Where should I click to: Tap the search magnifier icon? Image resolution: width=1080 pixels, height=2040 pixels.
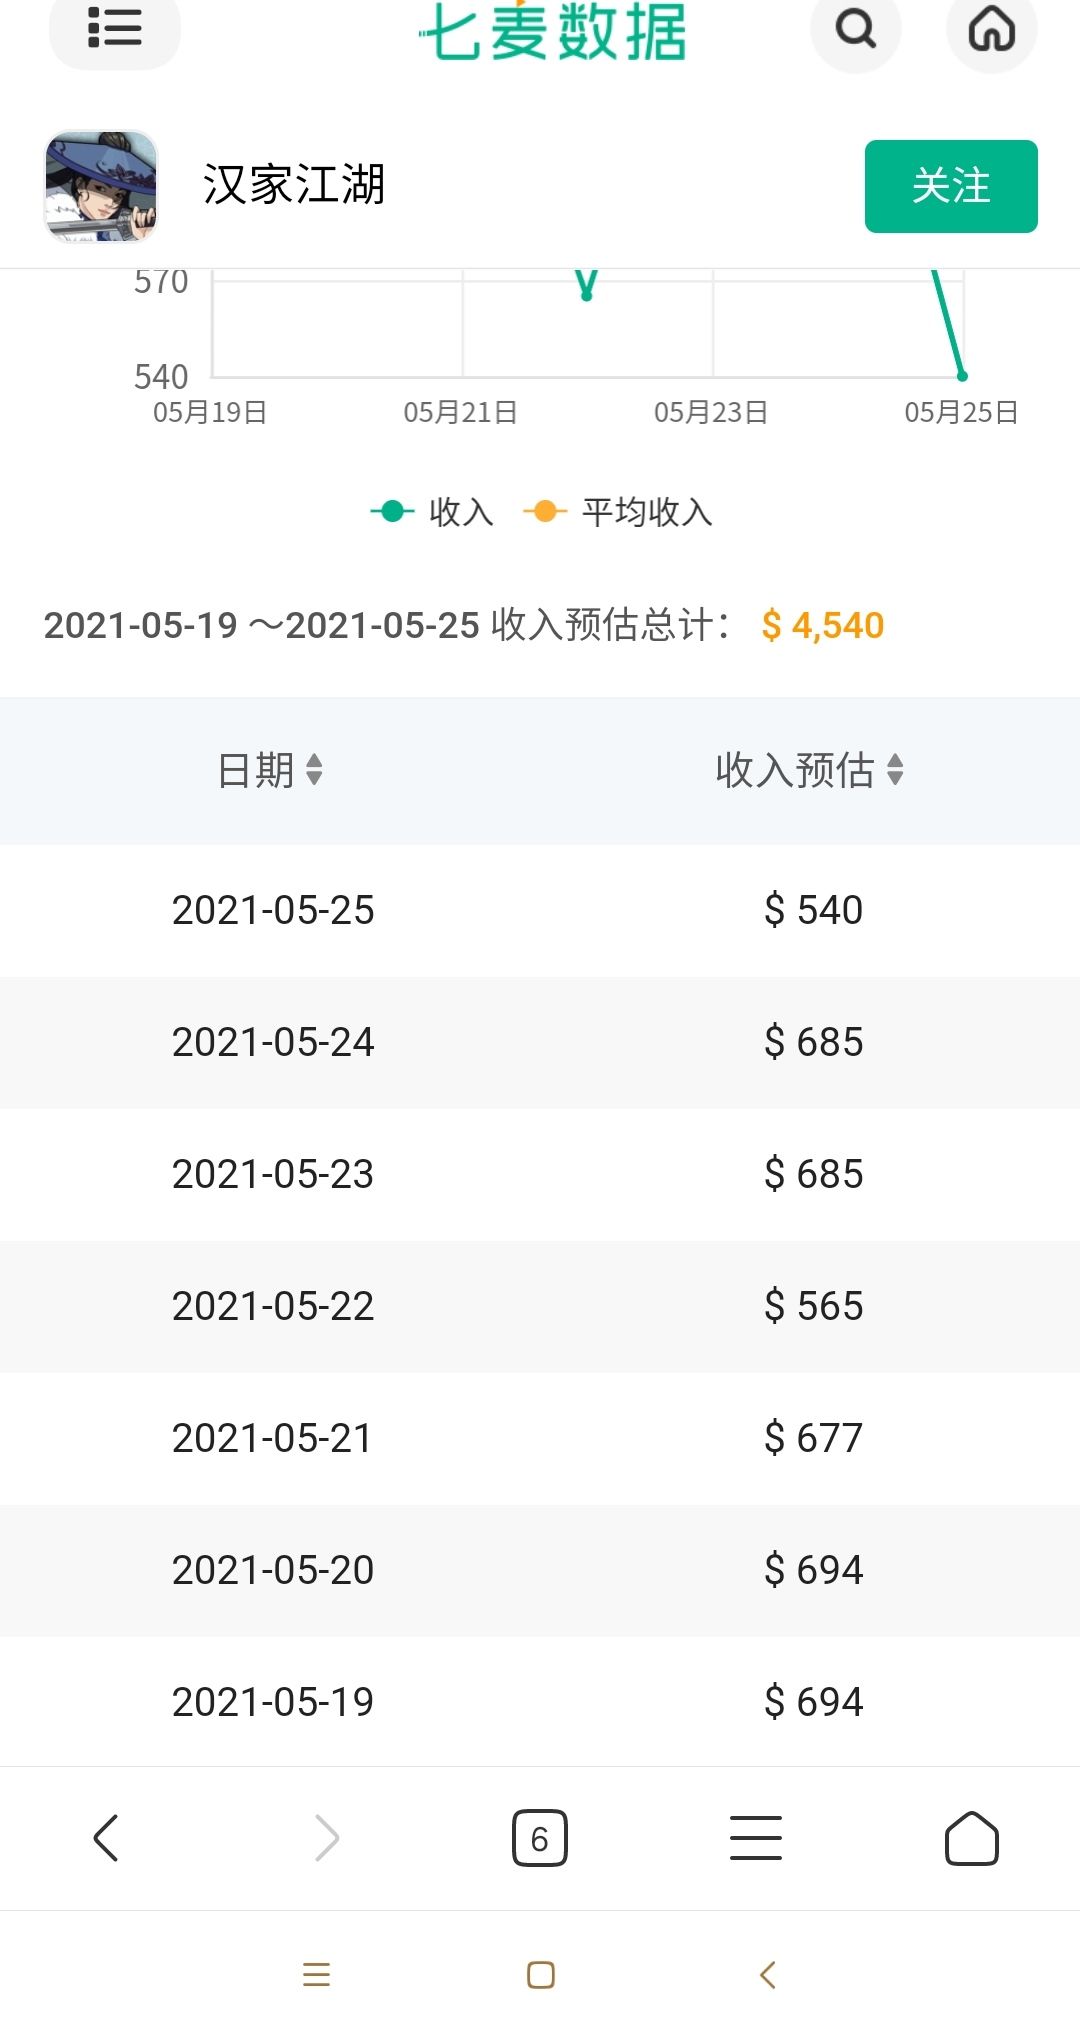point(855,30)
